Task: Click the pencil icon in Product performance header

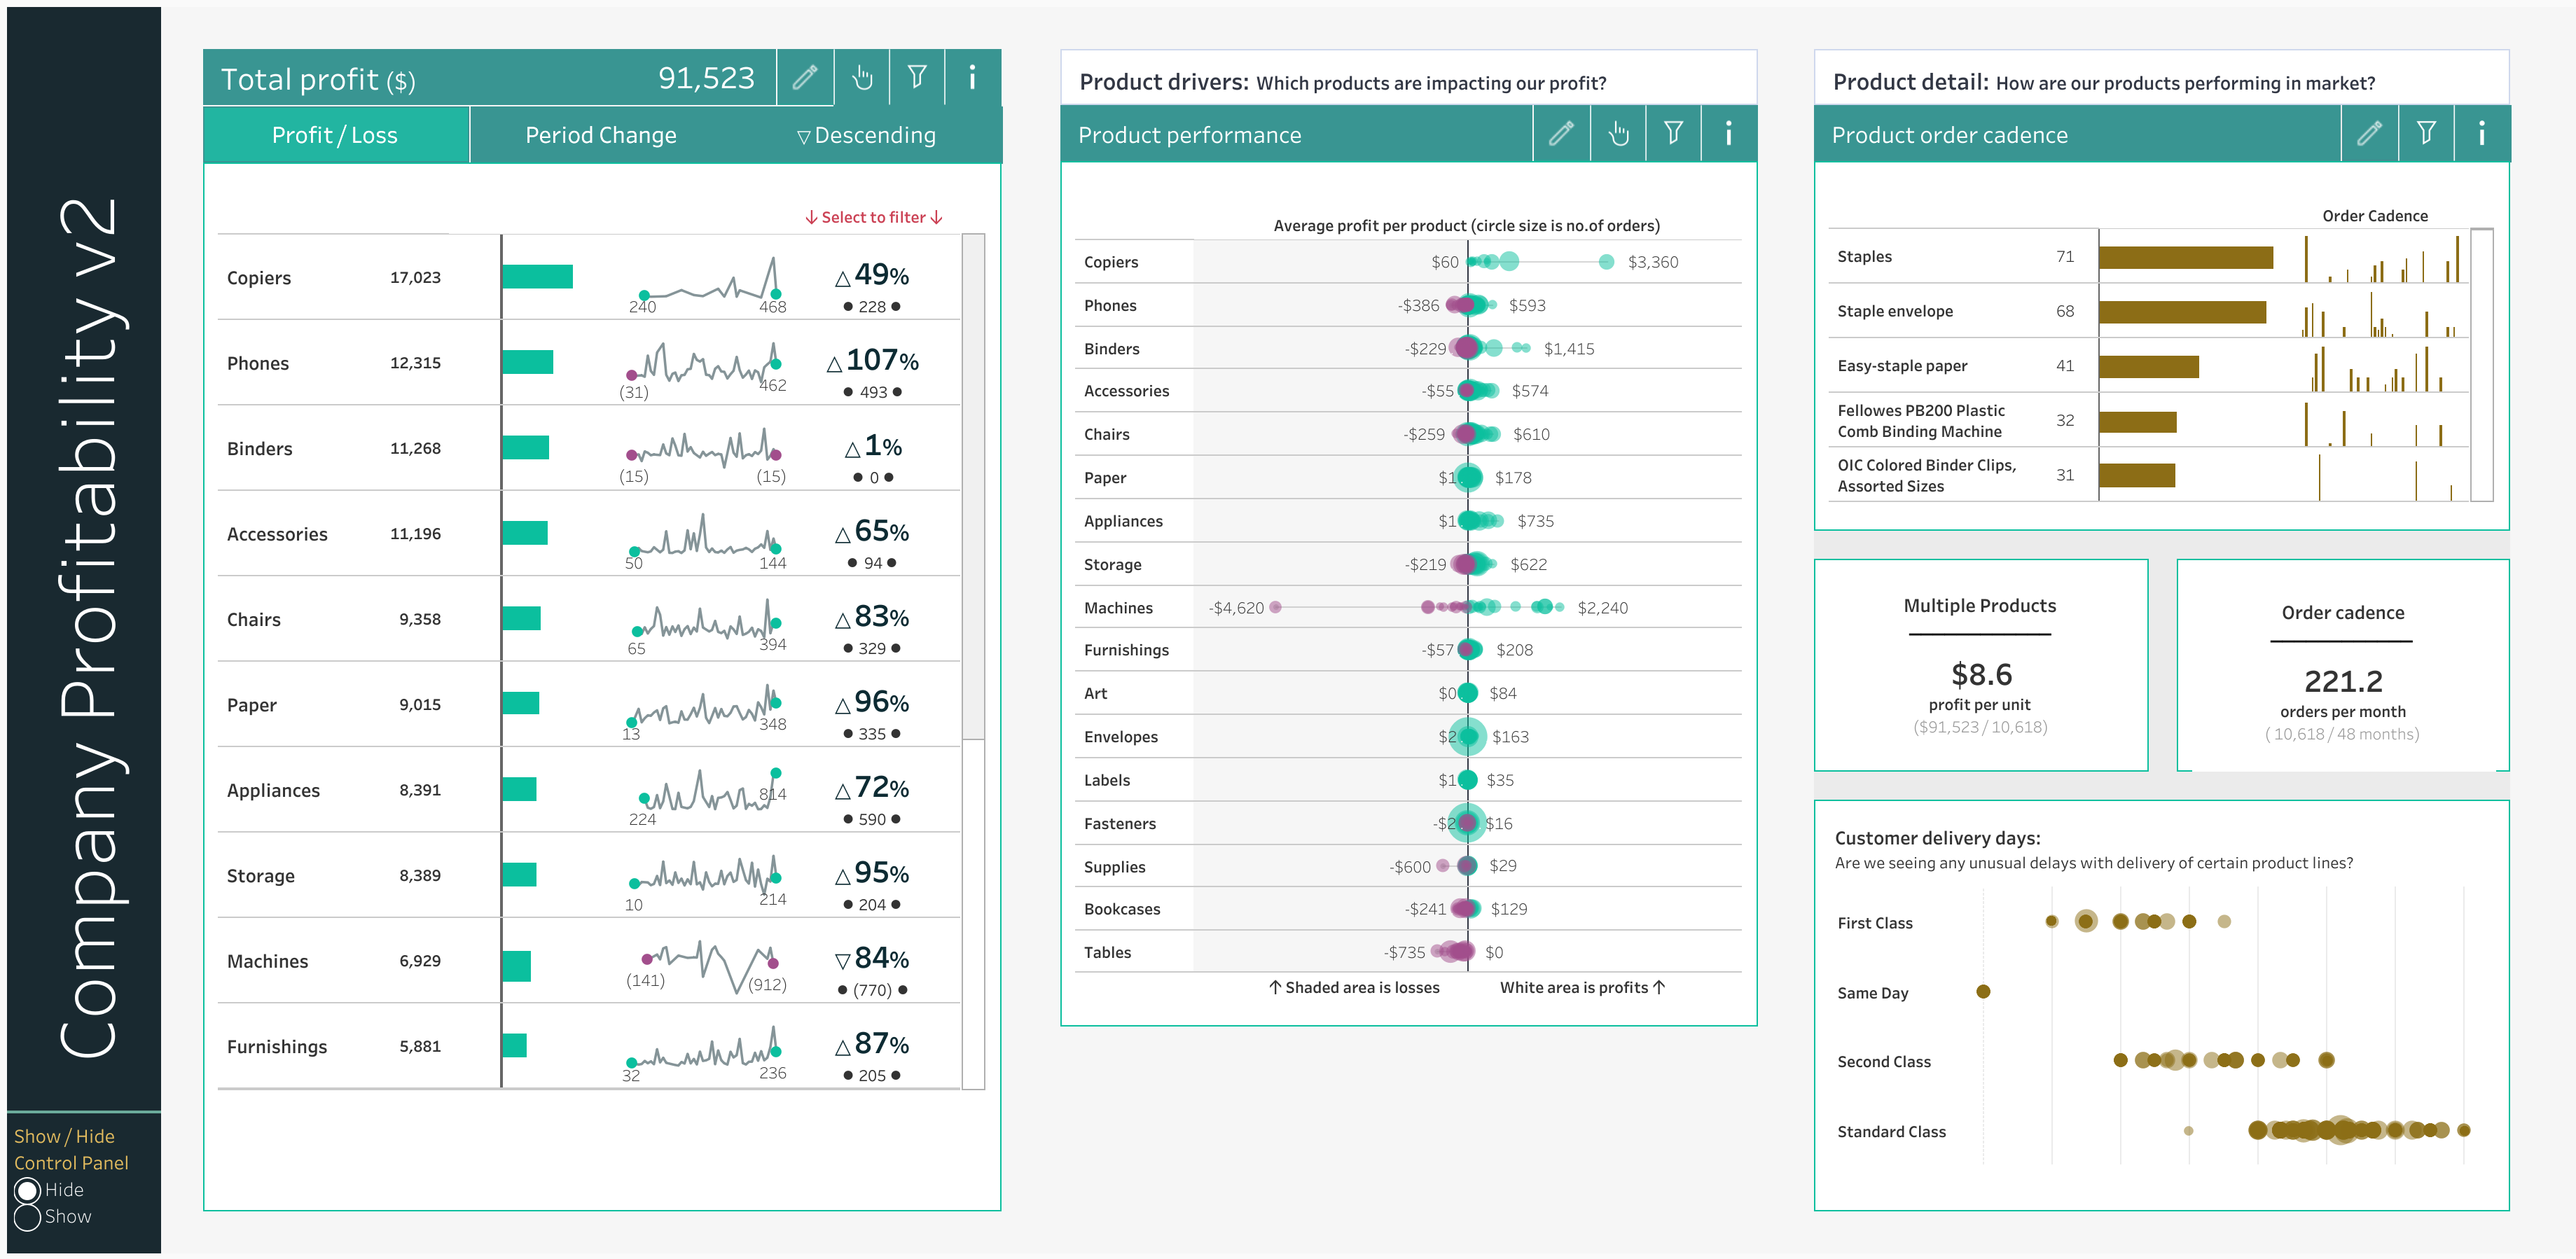Action: click(1561, 134)
